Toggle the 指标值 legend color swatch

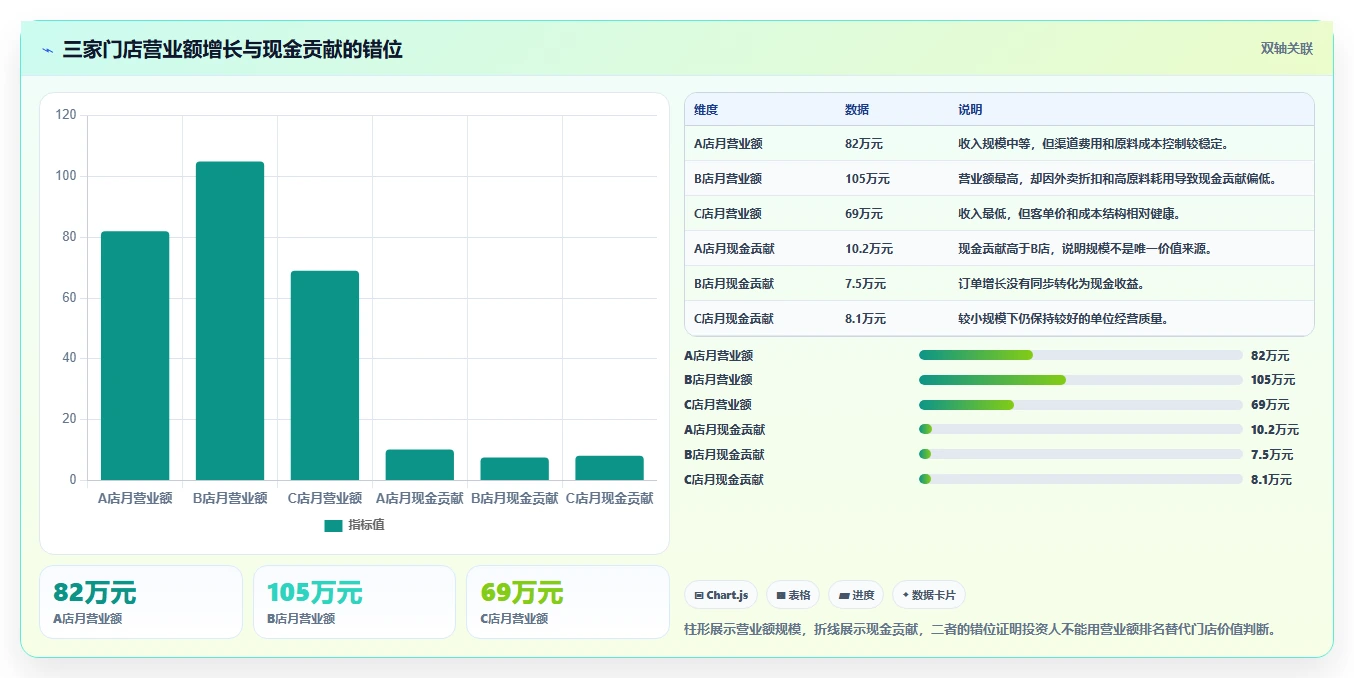333,525
